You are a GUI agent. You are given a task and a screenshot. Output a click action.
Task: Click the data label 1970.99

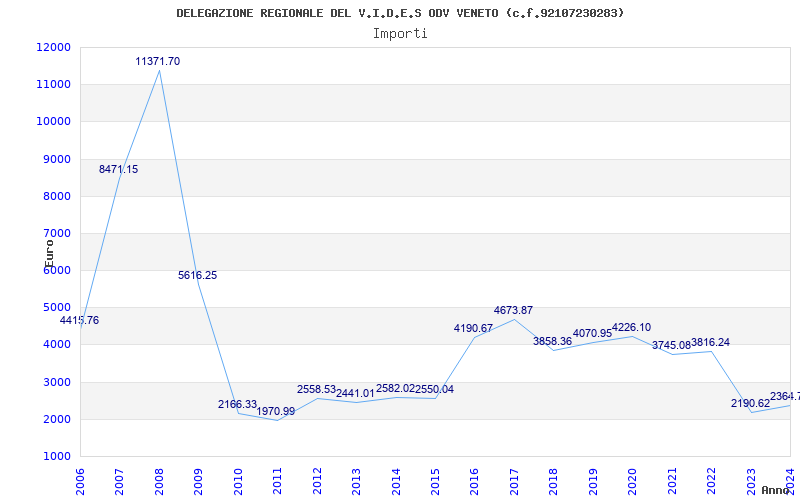coord(276,411)
